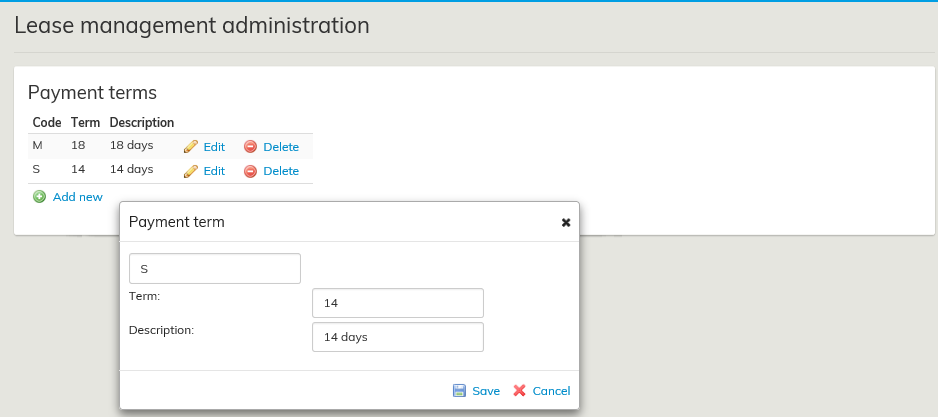This screenshot has width=938, height=417.
Task: Focus the code field containing S
Action: point(215,268)
